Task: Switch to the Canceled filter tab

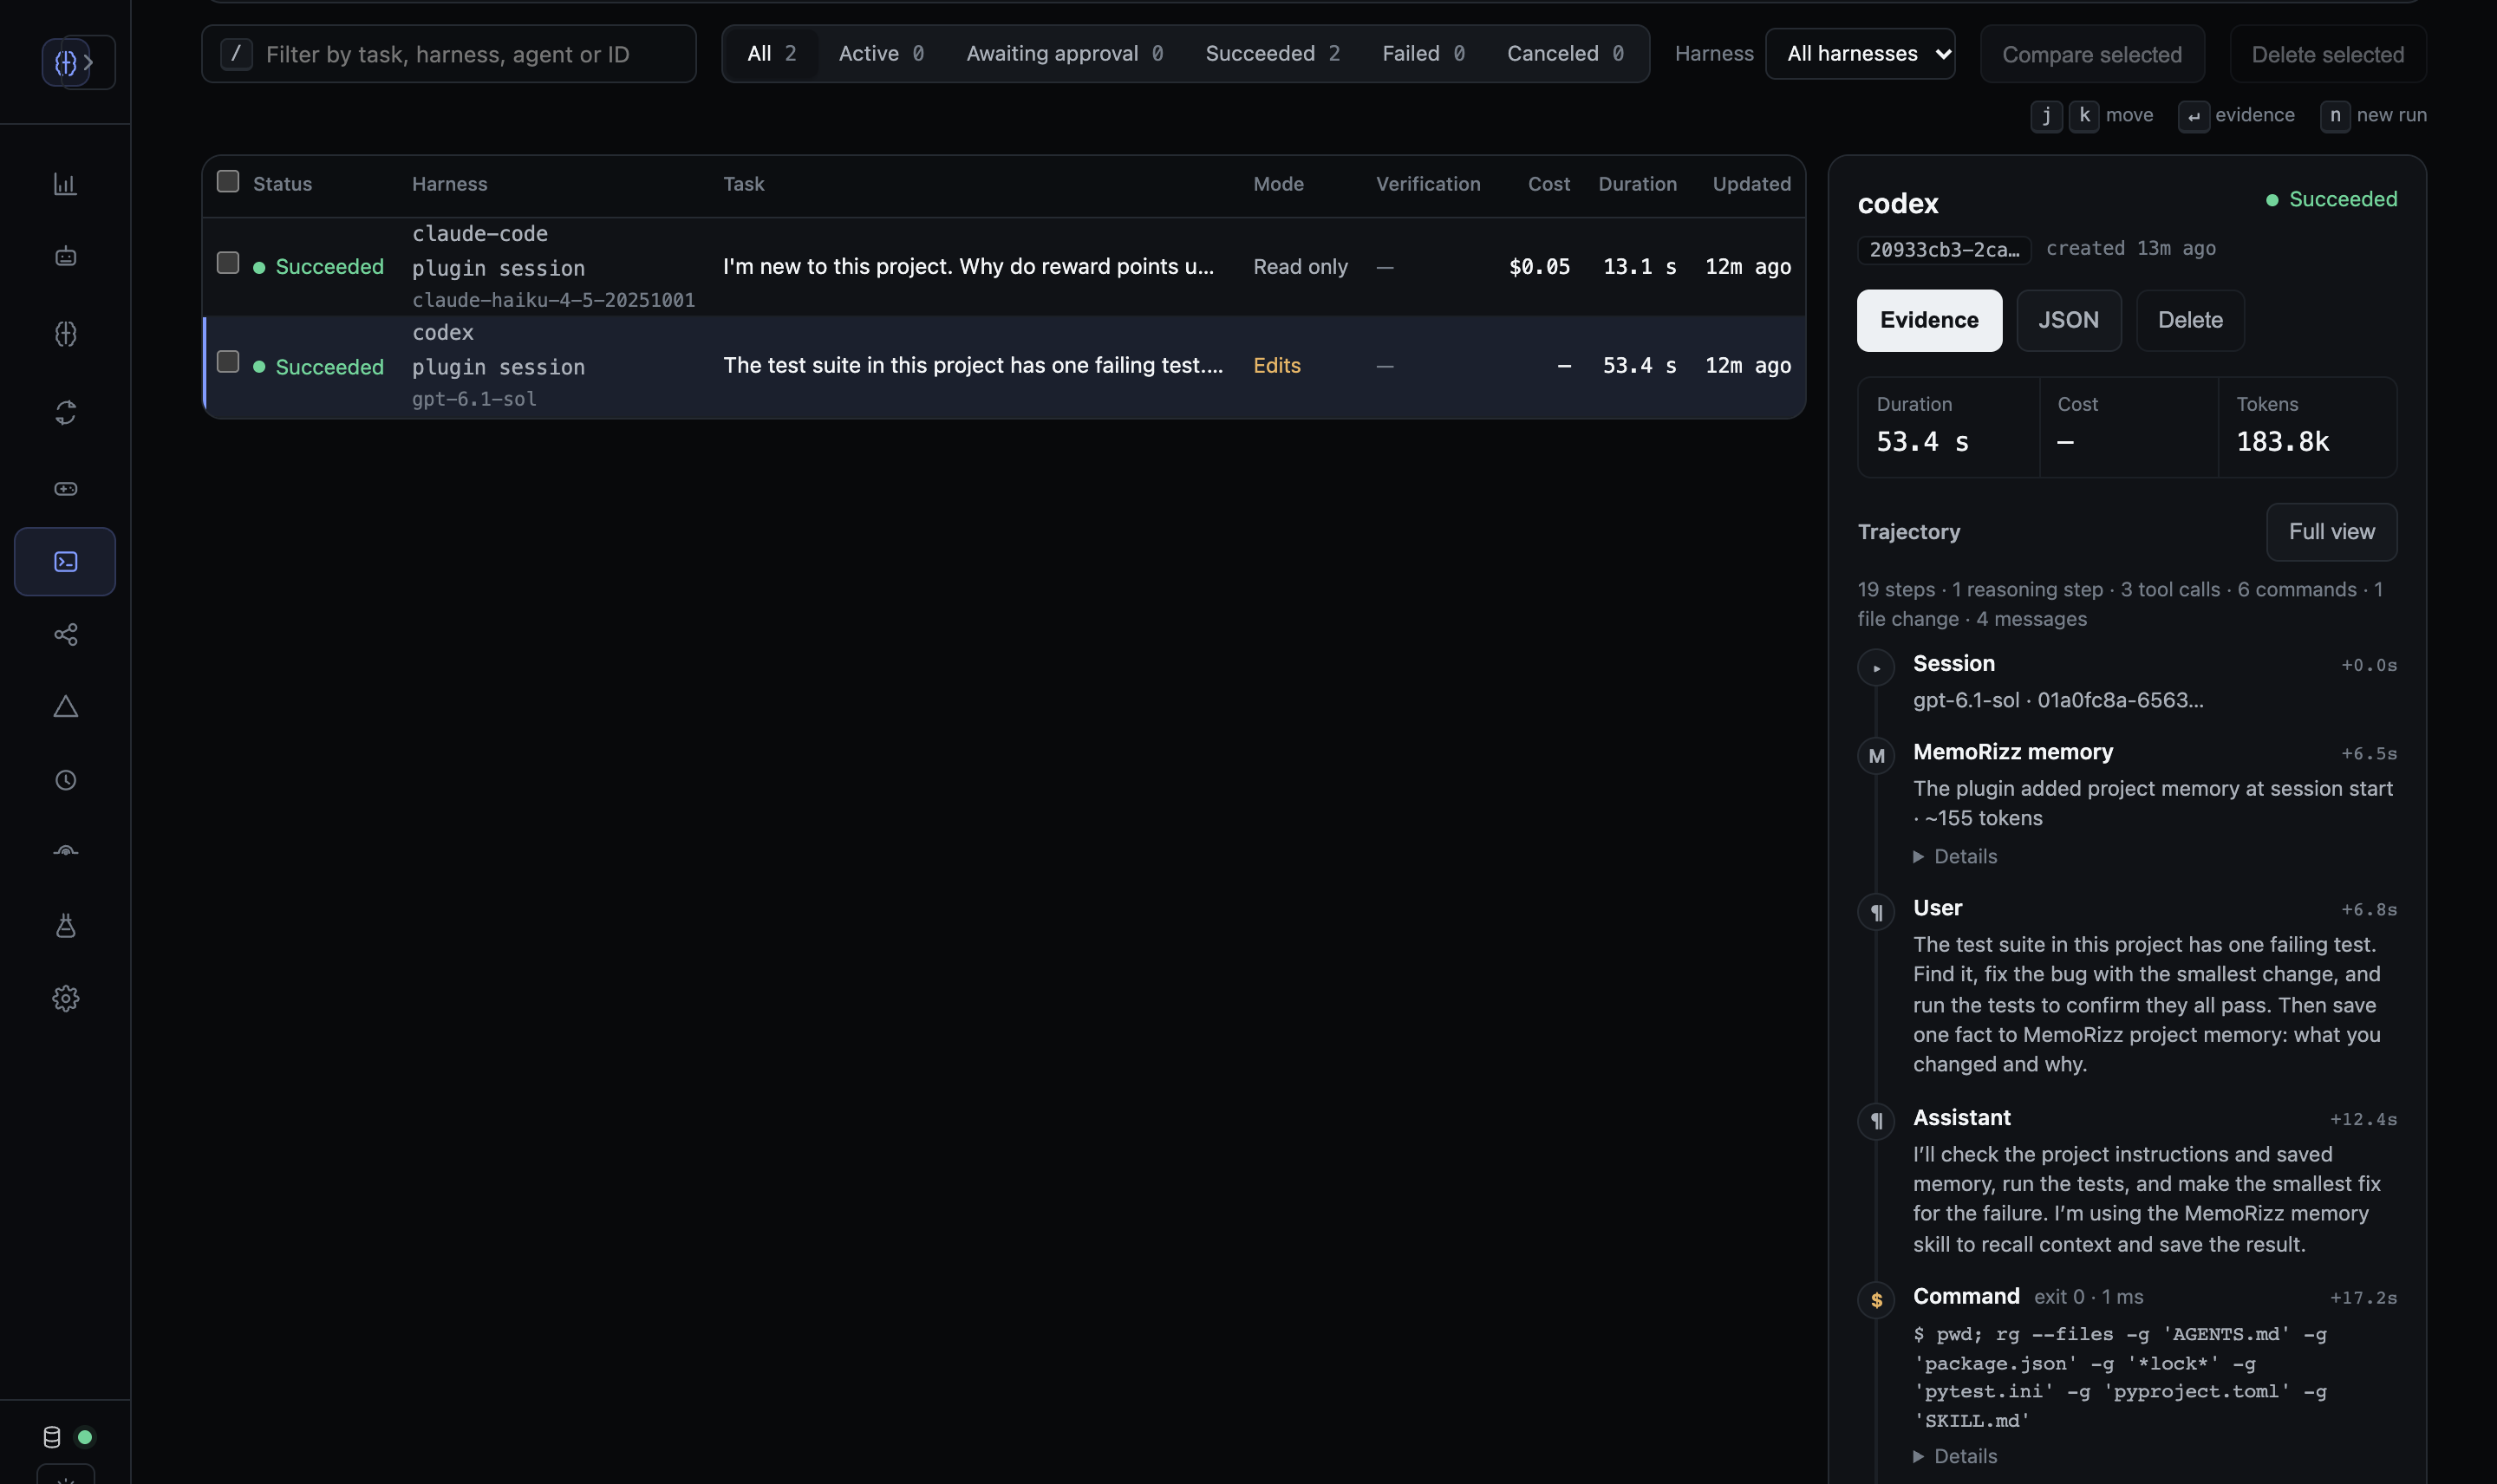Action: tap(1565, 54)
